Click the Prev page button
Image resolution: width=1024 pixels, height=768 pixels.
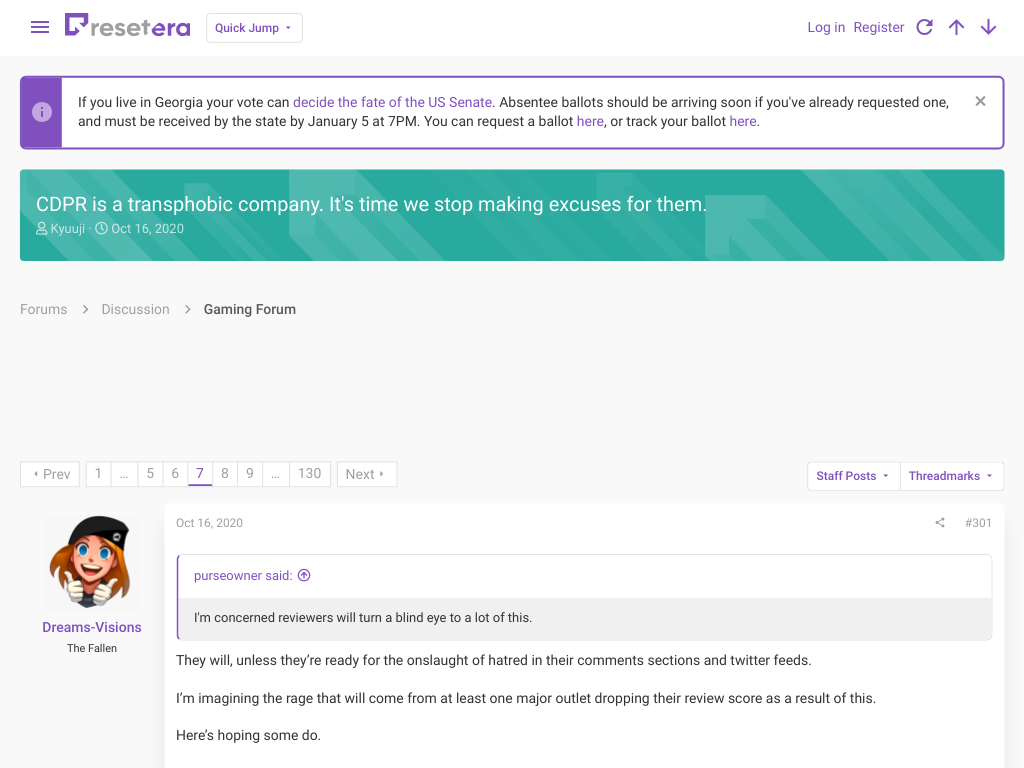tap(50, 474)
